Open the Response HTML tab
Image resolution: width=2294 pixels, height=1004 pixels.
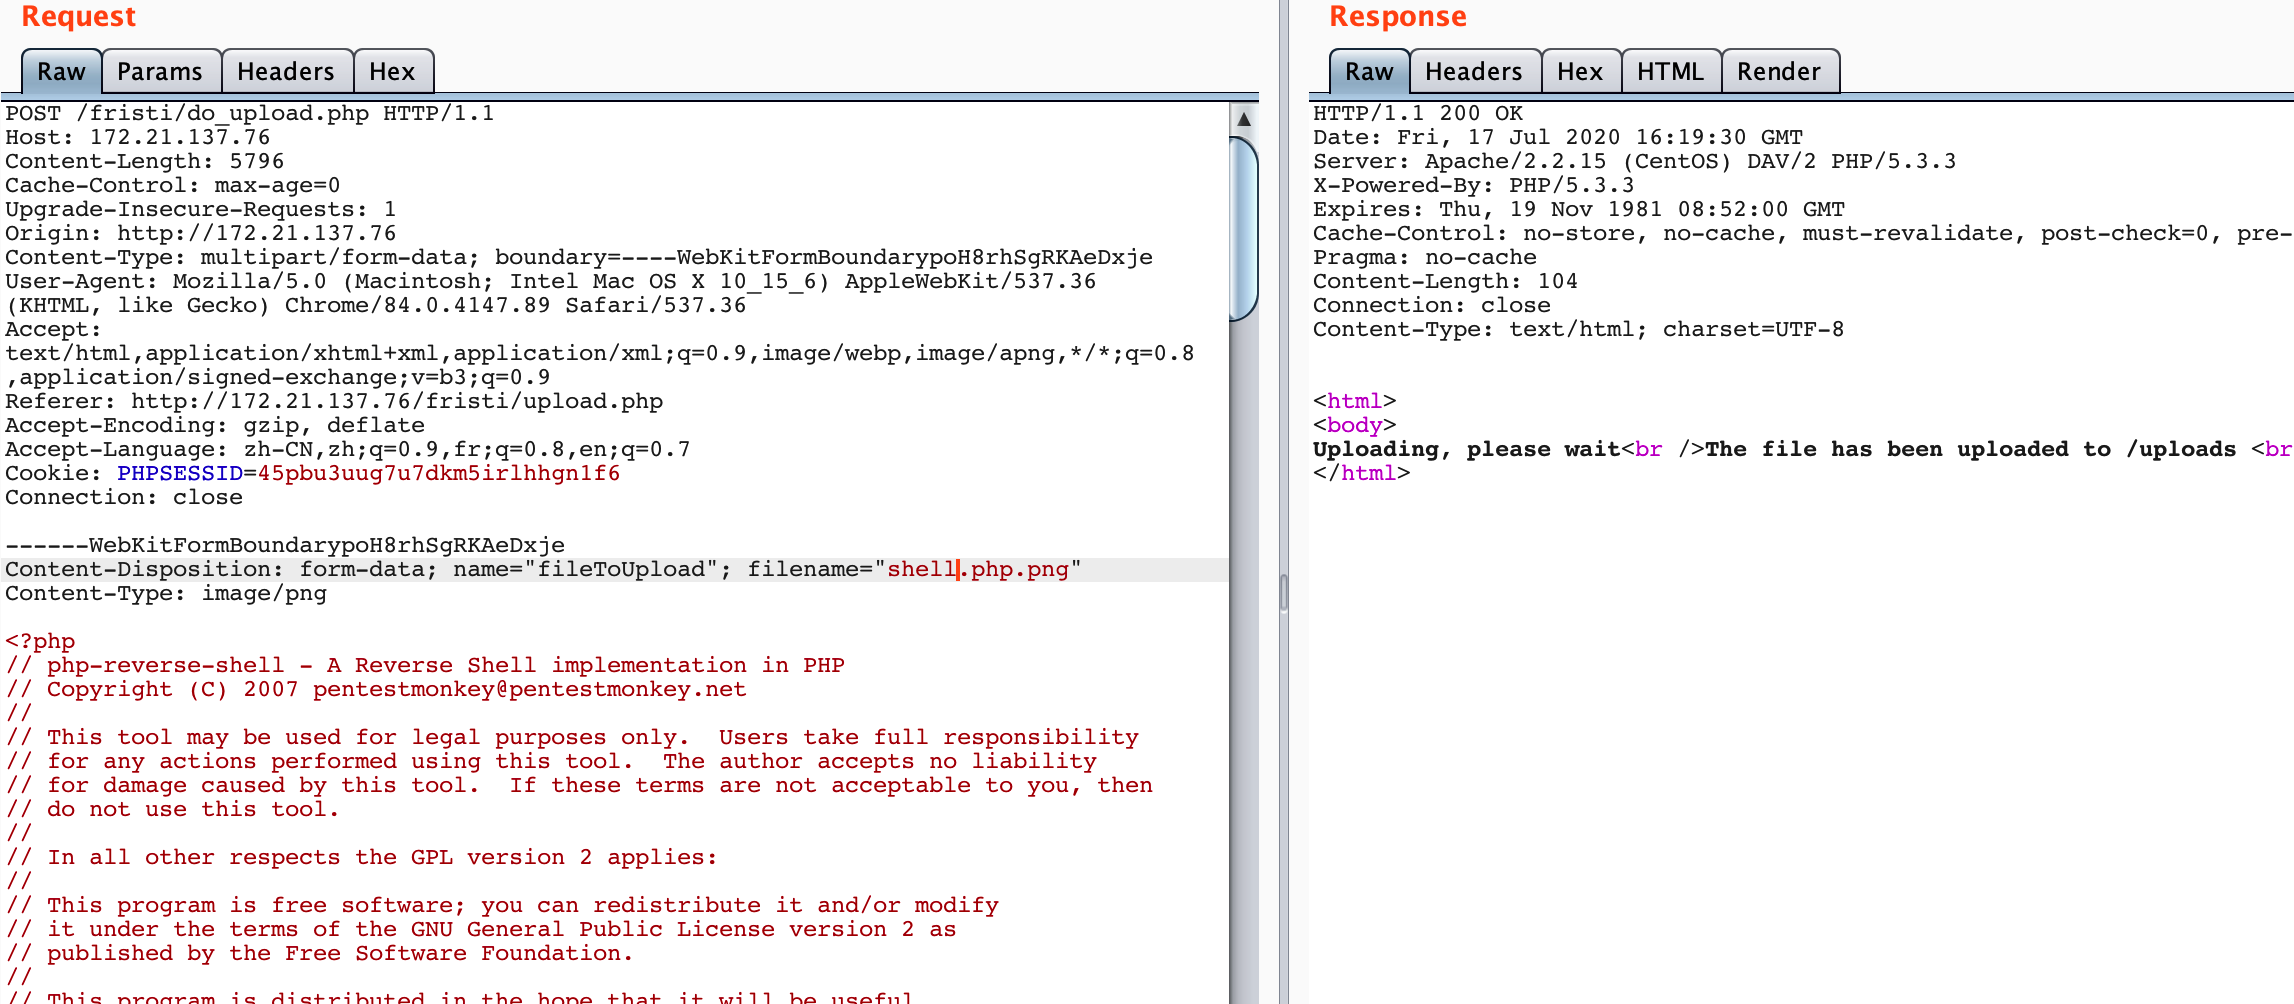tap(1670, 72)
